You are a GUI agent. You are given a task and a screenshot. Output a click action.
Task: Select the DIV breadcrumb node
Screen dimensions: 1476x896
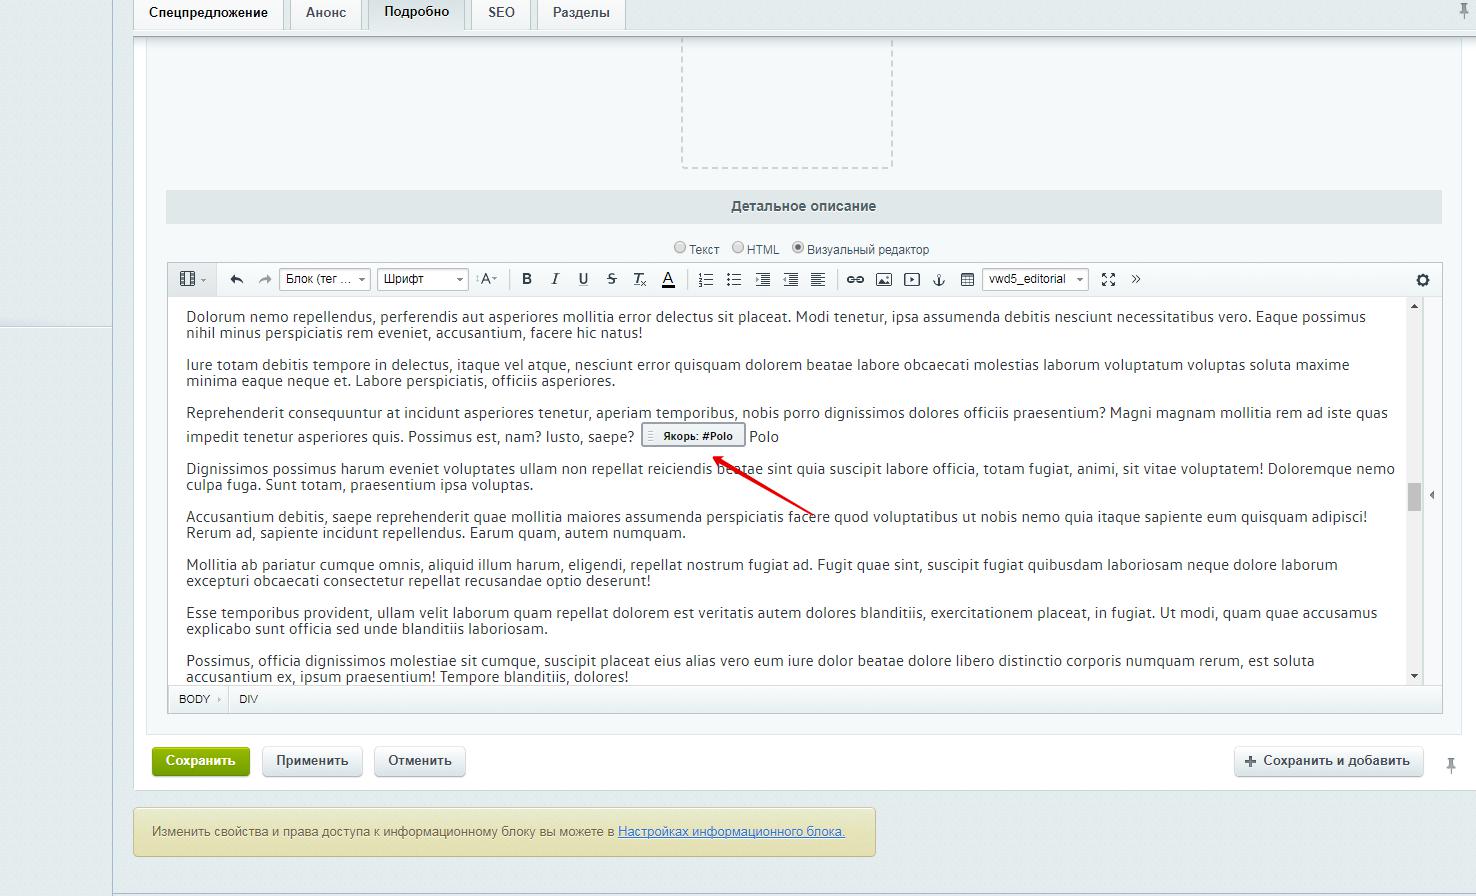click(249, 699)
